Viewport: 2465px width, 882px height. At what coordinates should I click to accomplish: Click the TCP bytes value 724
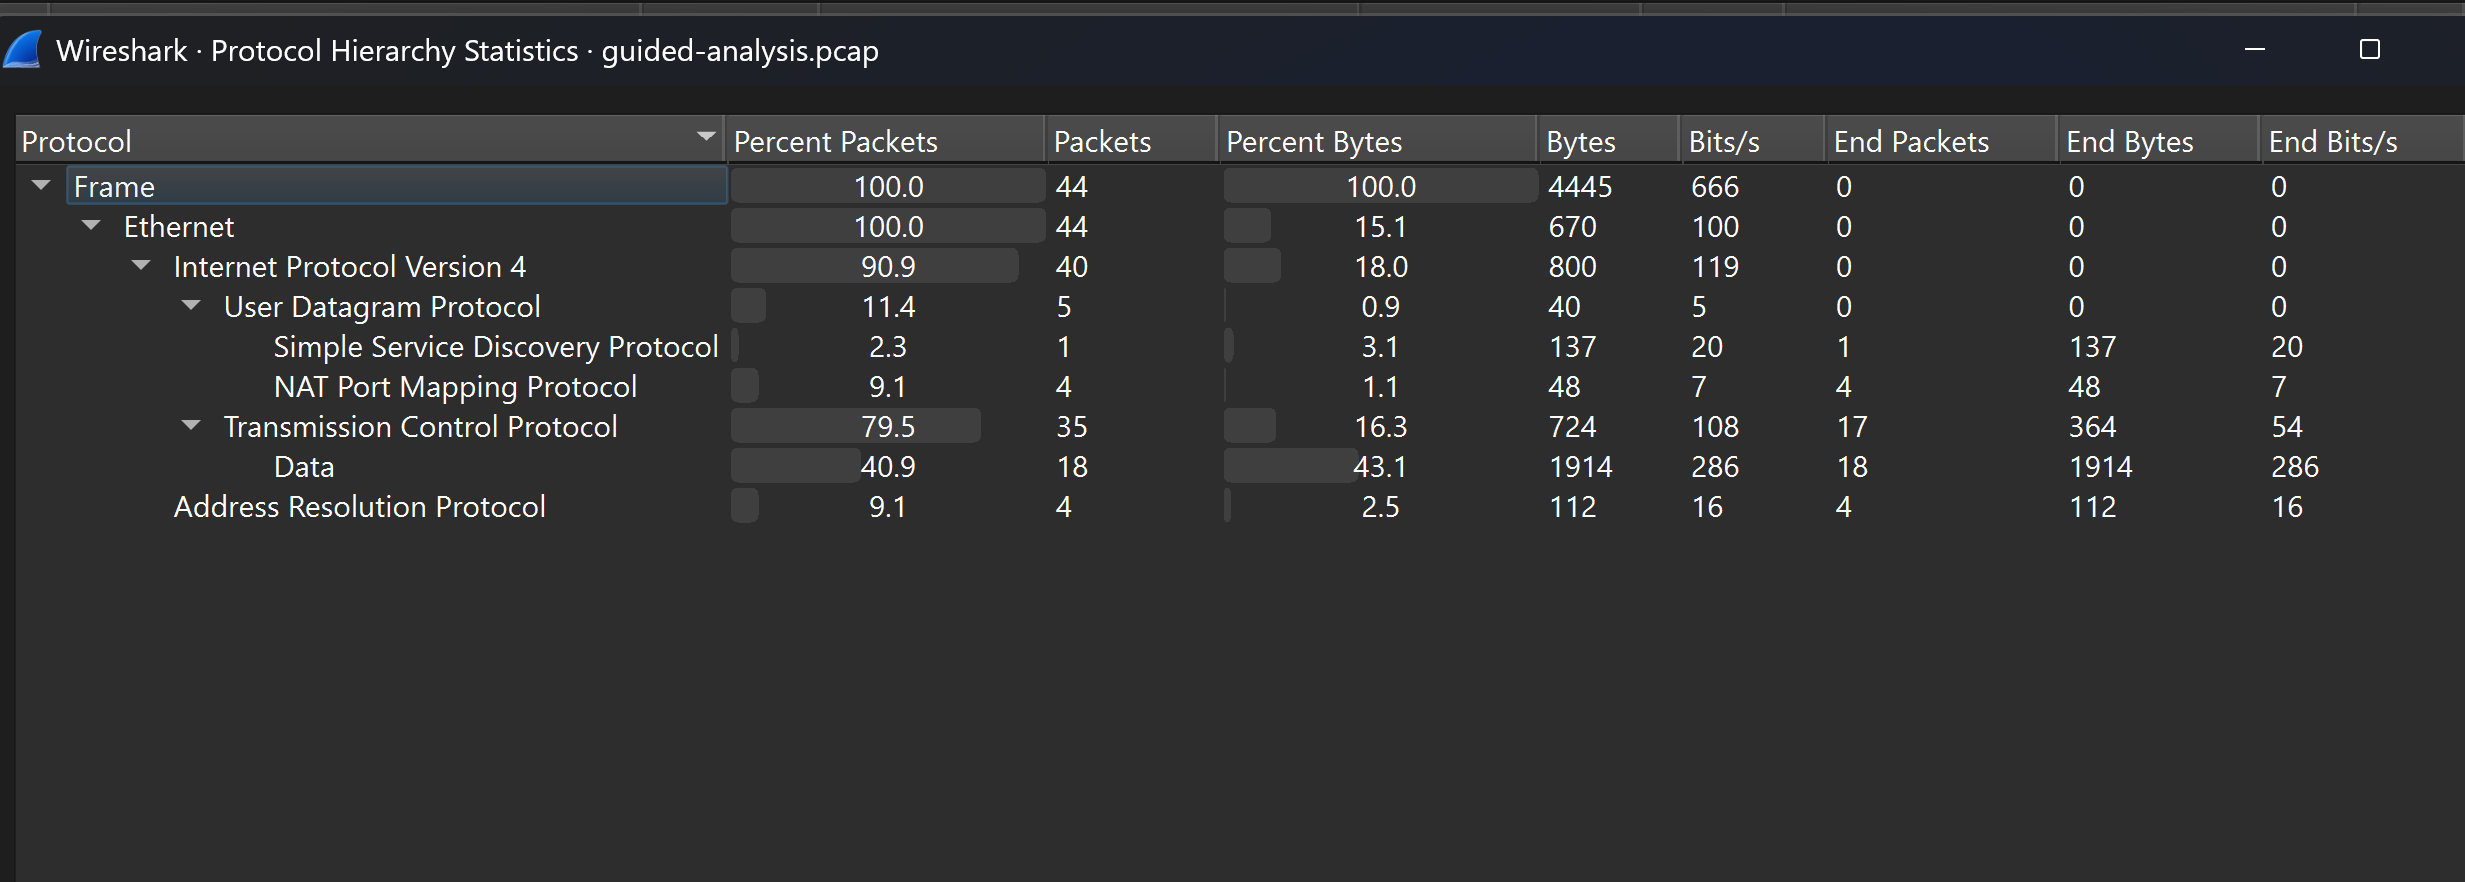pyautogui.click(x=1572, y=427)
